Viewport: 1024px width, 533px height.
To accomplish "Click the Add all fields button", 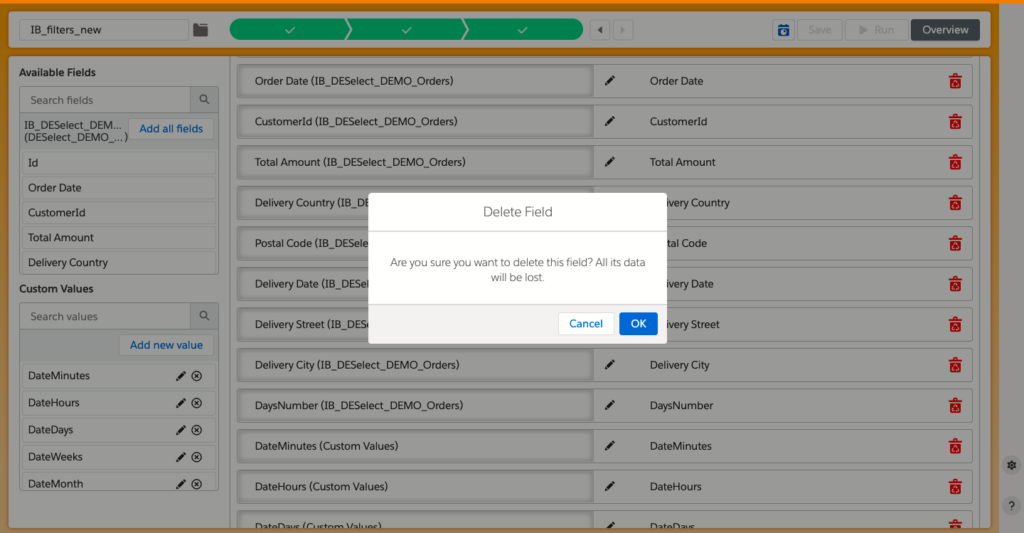I will coord(171,129).
